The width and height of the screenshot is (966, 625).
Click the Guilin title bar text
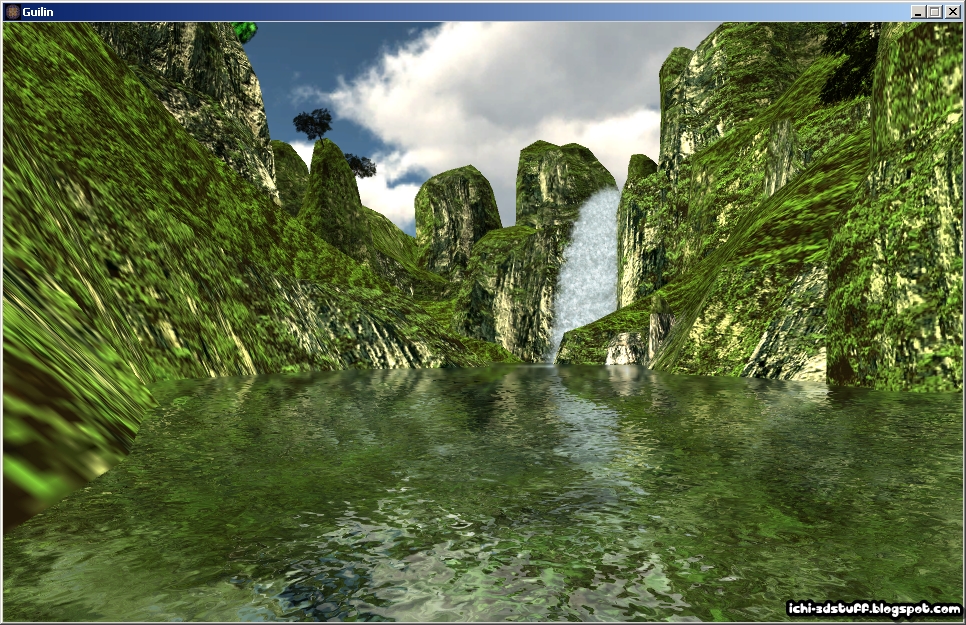point(38,12)
